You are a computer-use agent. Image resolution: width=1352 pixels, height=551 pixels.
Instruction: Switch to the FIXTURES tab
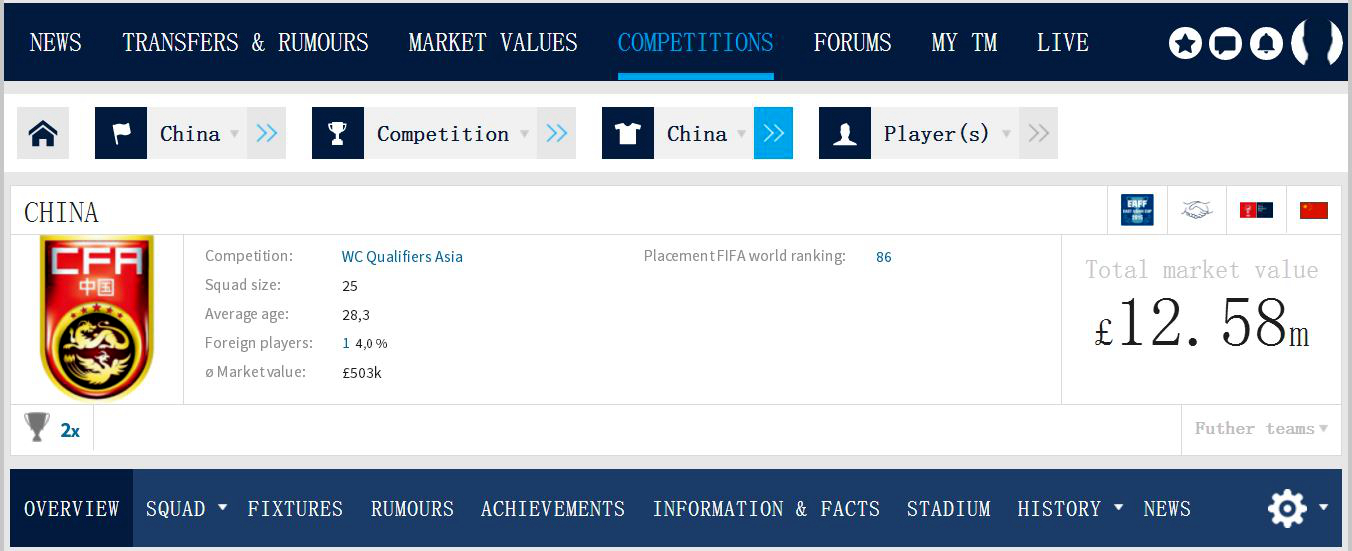295,508
